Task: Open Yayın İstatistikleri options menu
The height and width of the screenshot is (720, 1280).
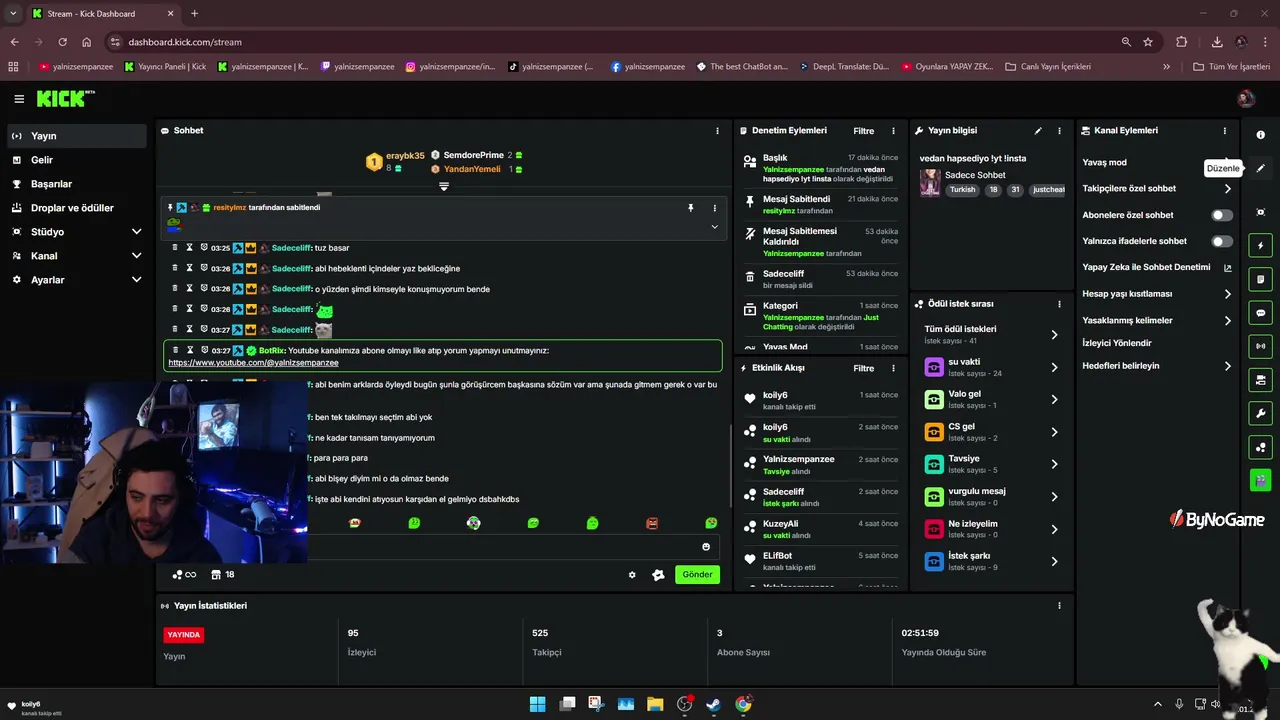Action: click(x=1059, y=606)
